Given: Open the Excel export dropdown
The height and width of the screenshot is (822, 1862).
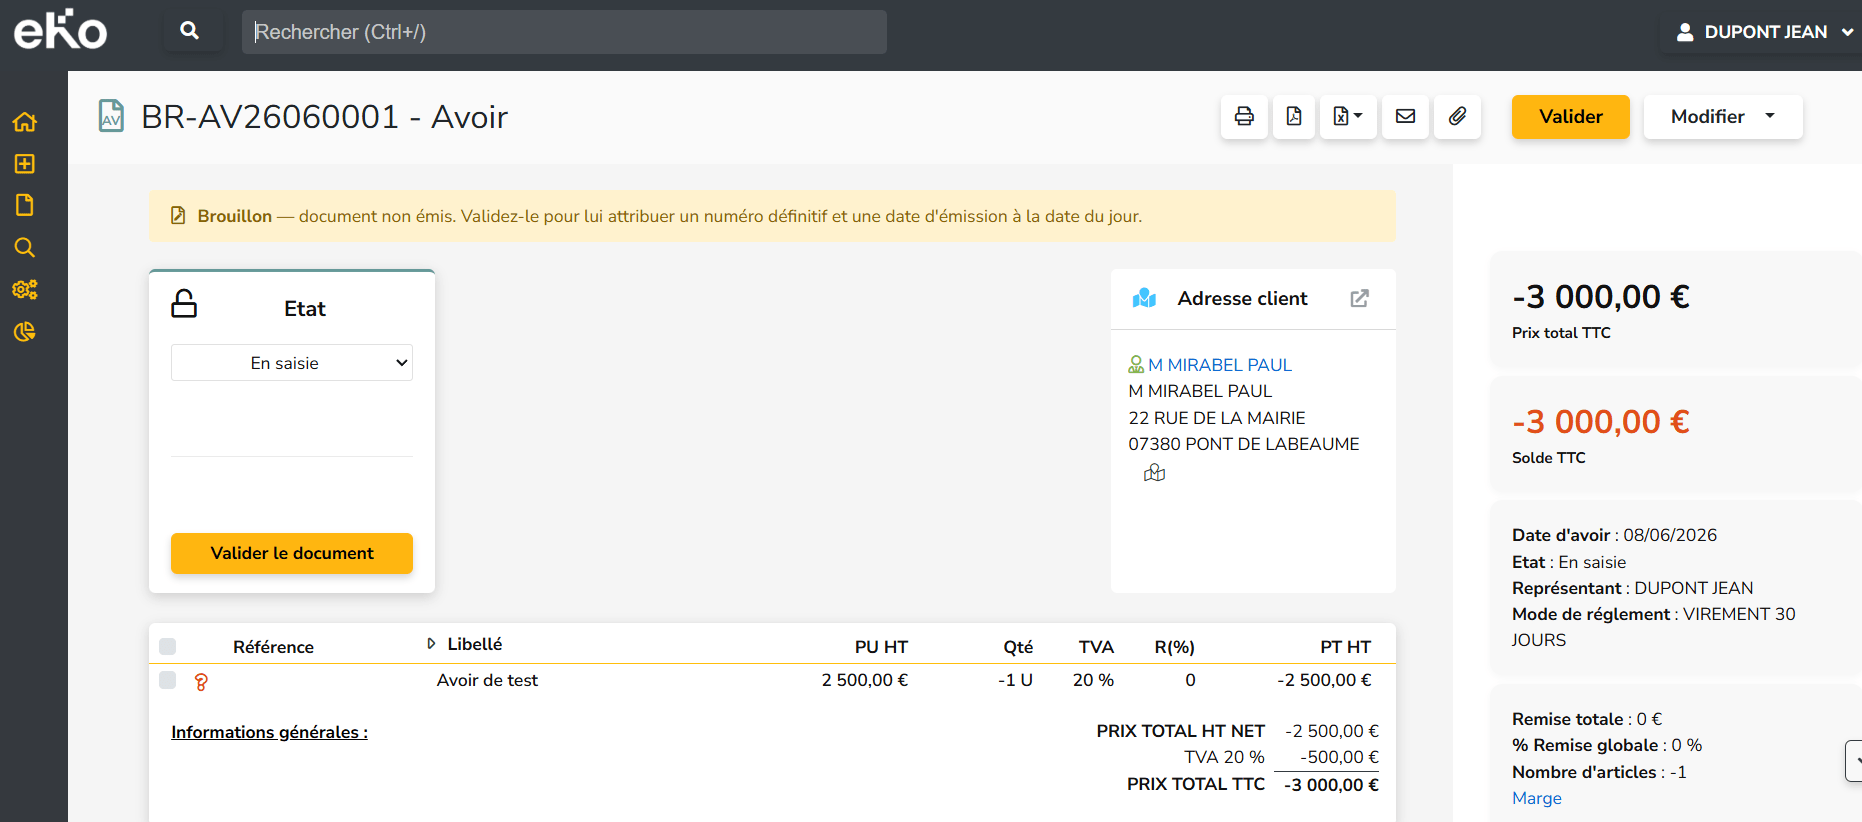Looking at the screenshot, I should point(1348,117).
